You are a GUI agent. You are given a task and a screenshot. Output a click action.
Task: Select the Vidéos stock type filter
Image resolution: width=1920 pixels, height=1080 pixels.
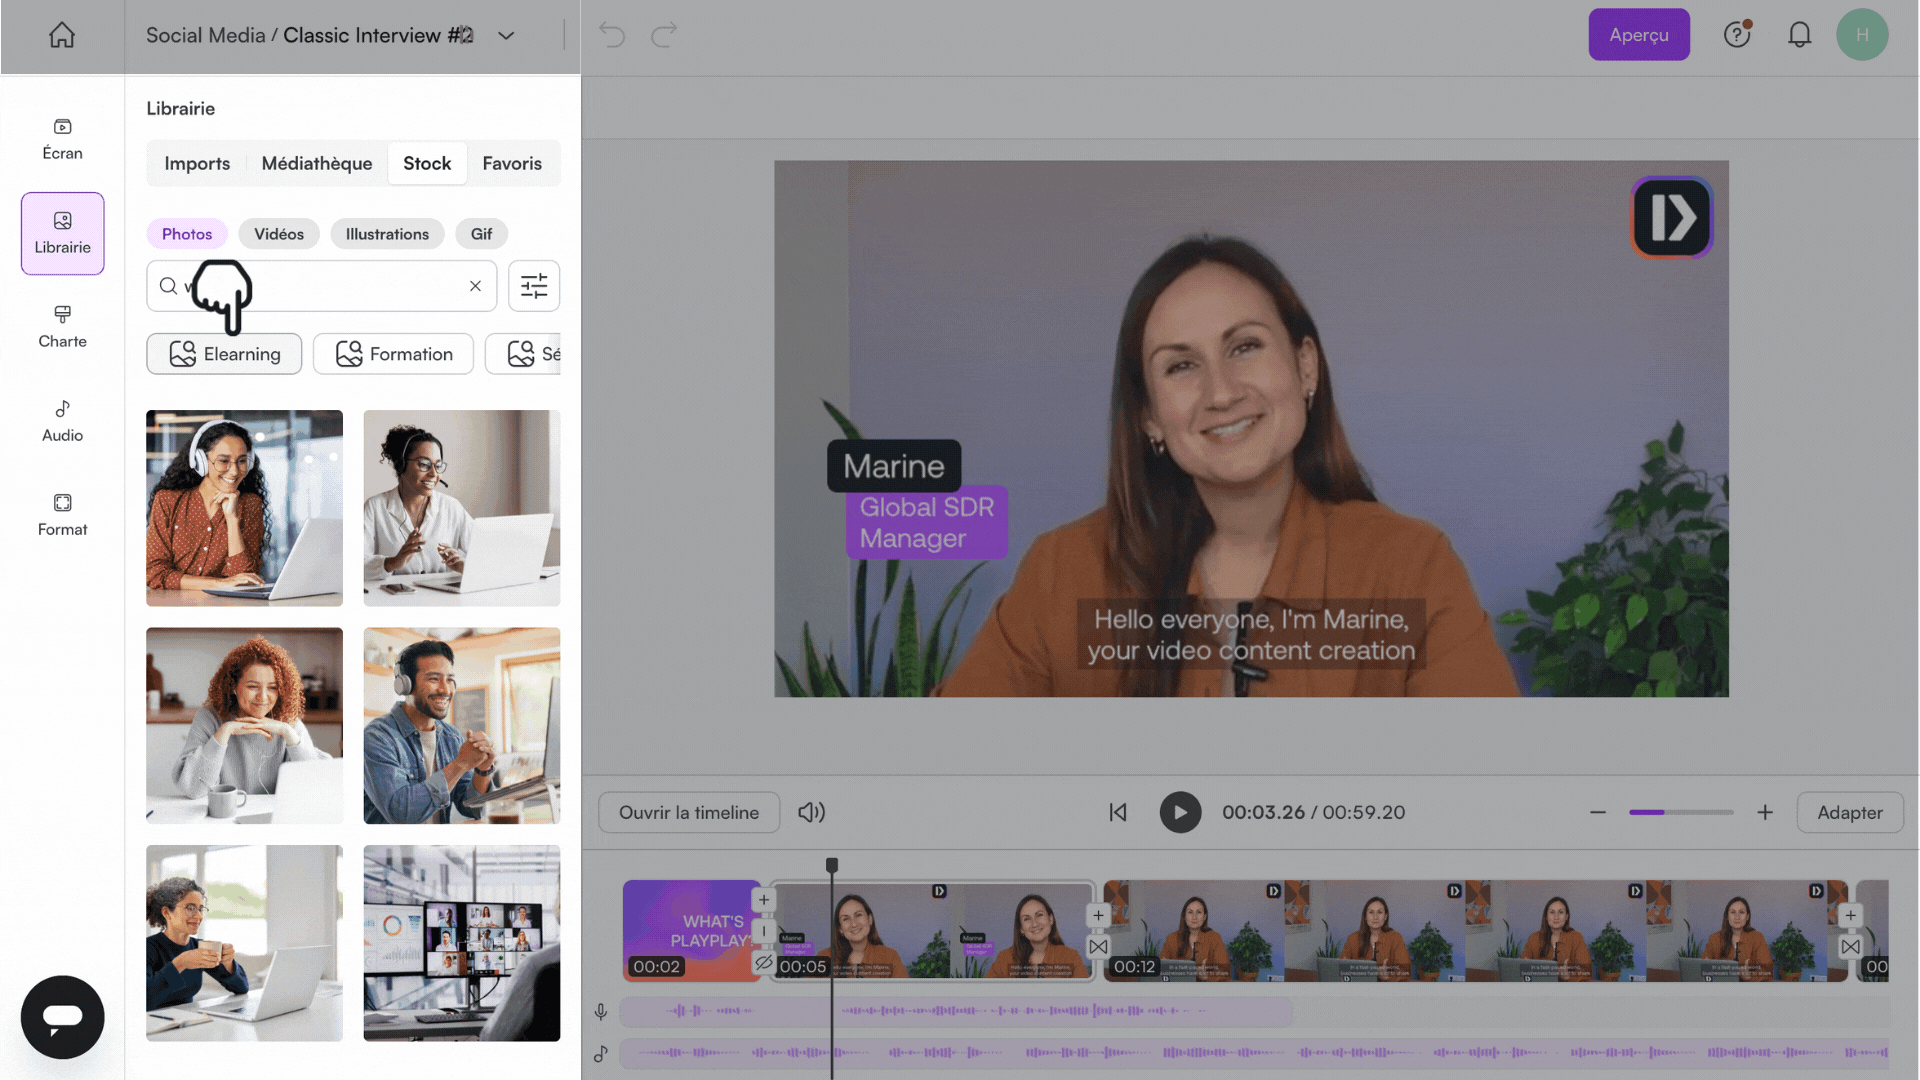click(278, 234)
